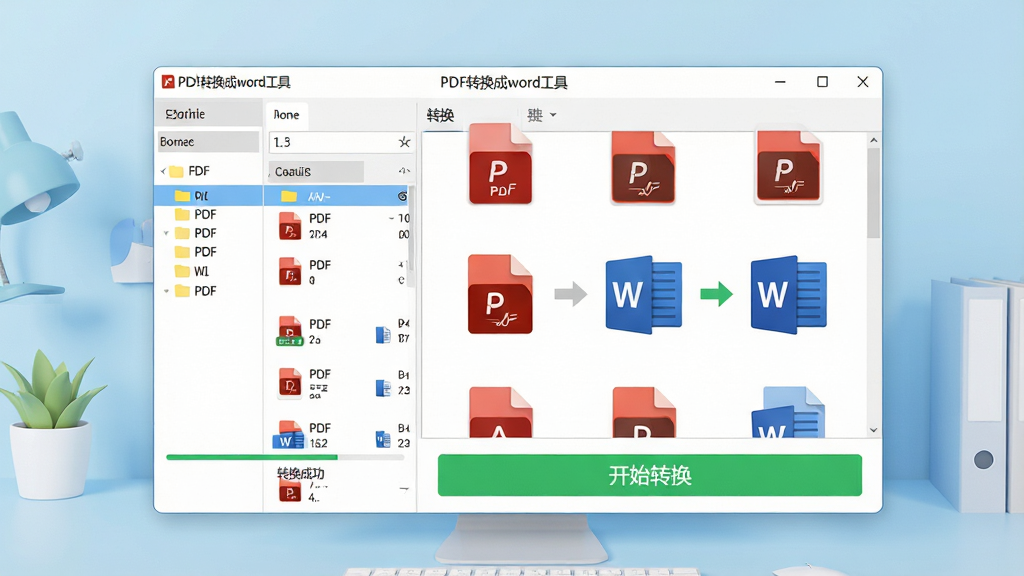
Task: Minimize the PDF转换成word工具 window
Action: pos(780,82)
